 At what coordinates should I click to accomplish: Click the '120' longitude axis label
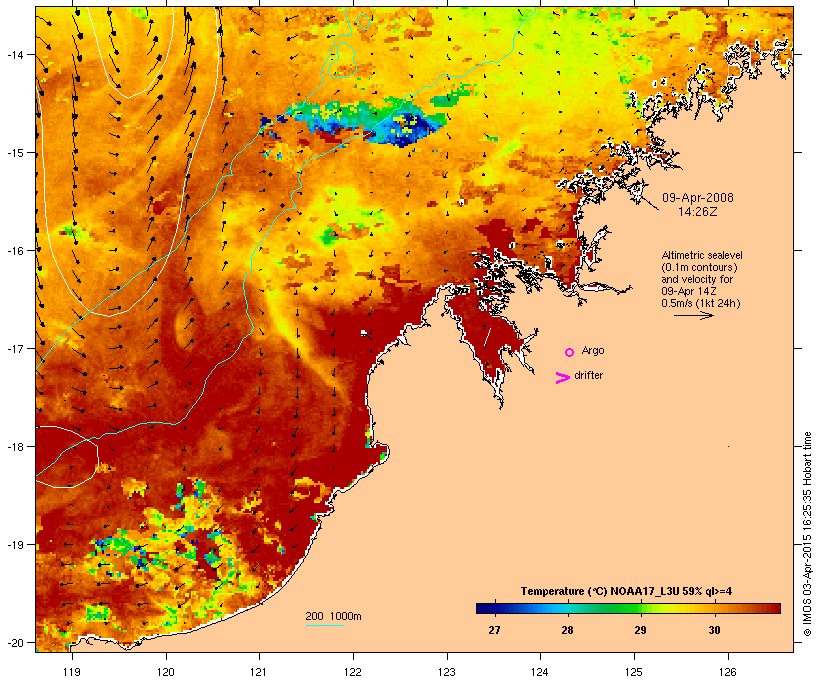(x=166, y=672)
